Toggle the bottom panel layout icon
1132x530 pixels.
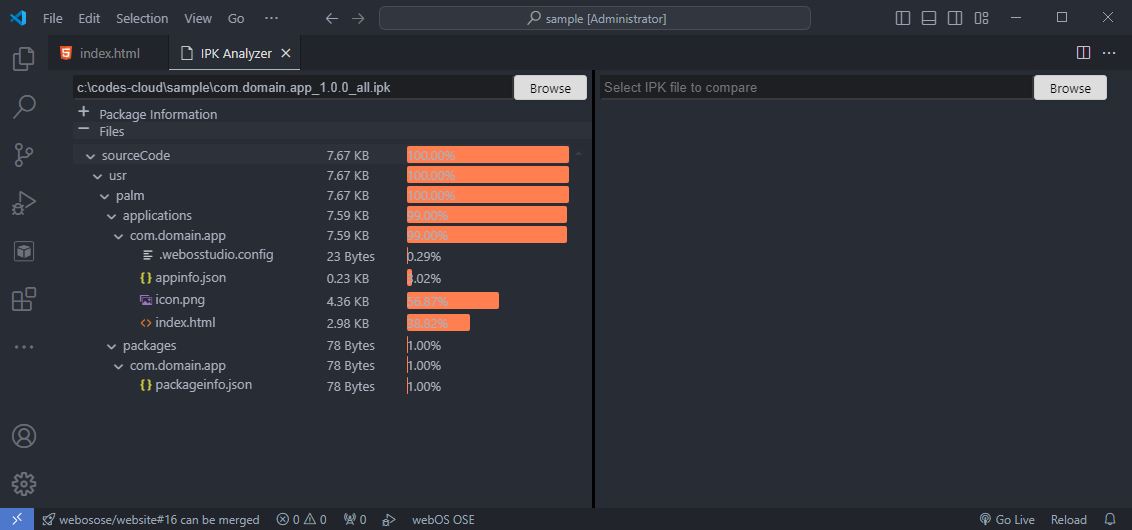coord(929,18)
